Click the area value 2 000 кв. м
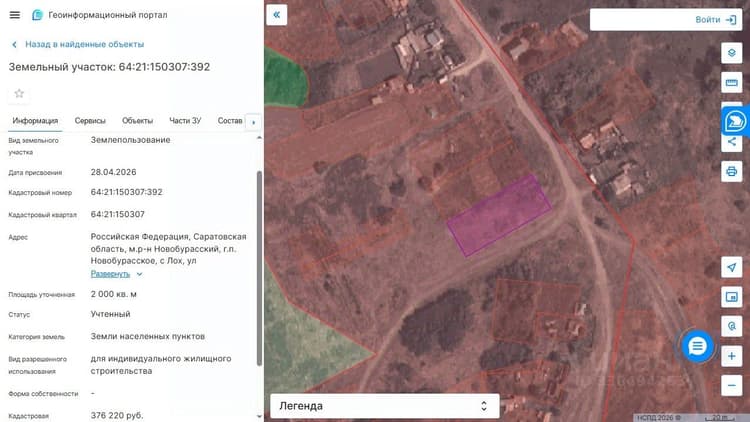The height and width of the screenshot is (422, 750). pos(114,294)
